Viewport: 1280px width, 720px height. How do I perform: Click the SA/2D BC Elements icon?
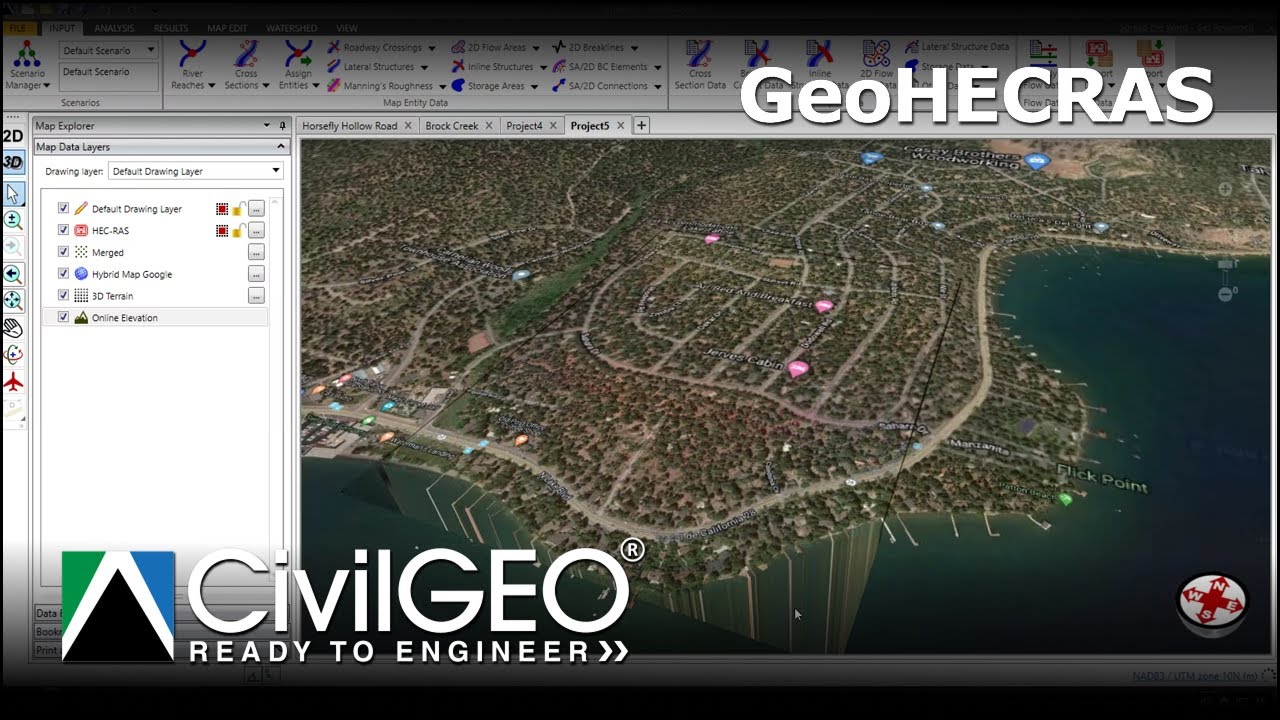click(561, 66)
